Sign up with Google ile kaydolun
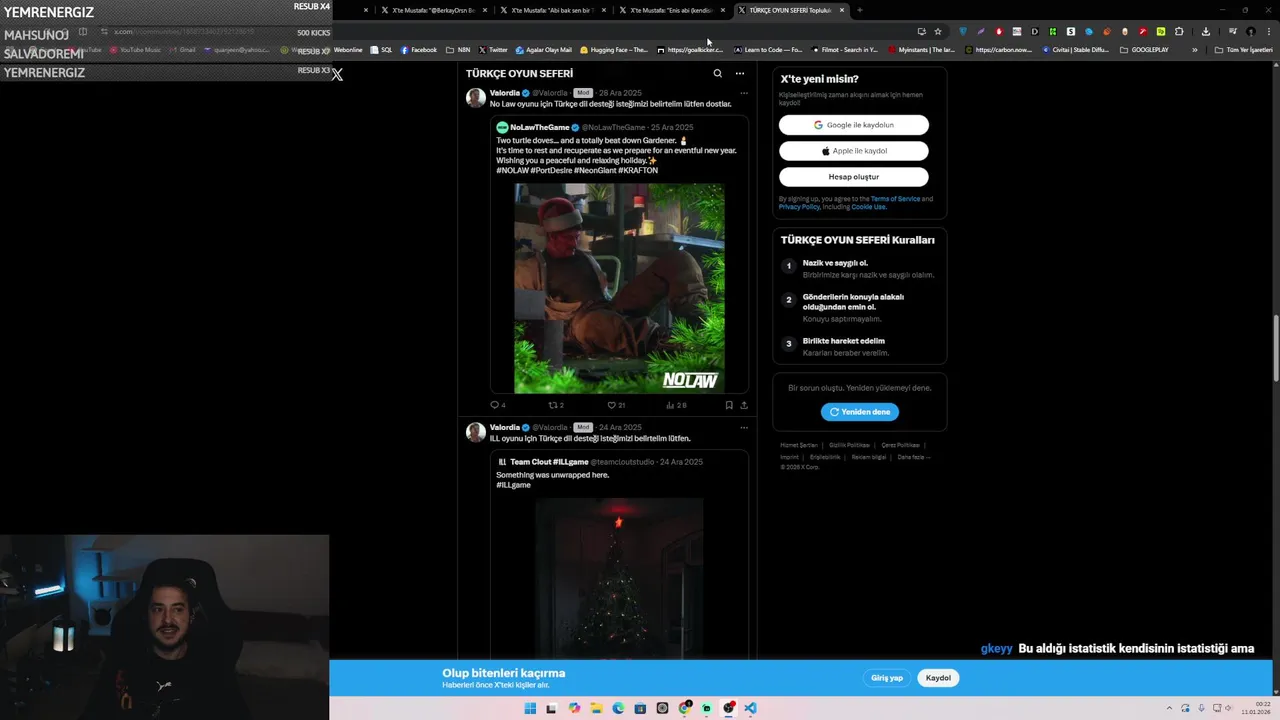 click(854, 125)
